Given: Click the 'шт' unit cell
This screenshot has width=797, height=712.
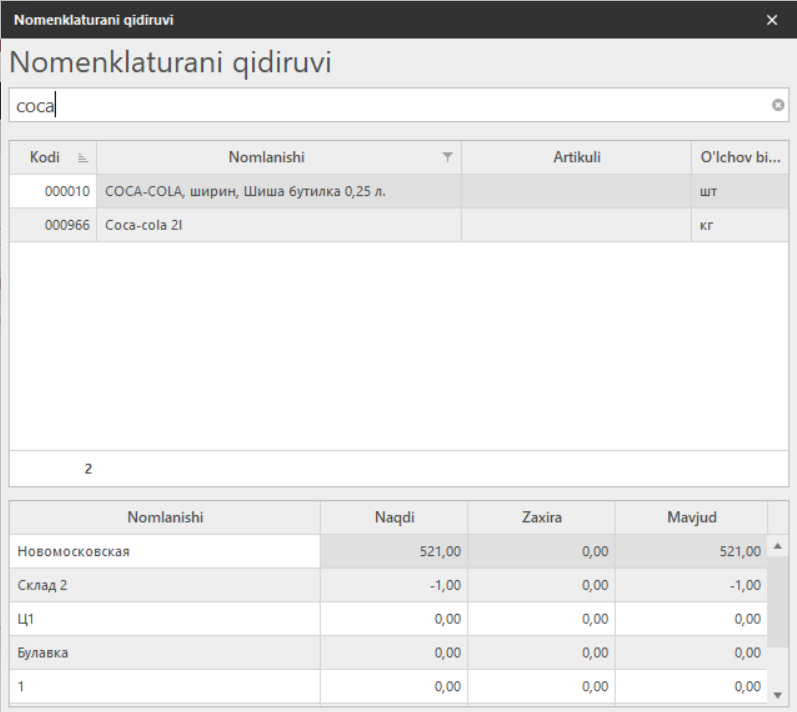Looking at the screenshot, I should 740,192.
